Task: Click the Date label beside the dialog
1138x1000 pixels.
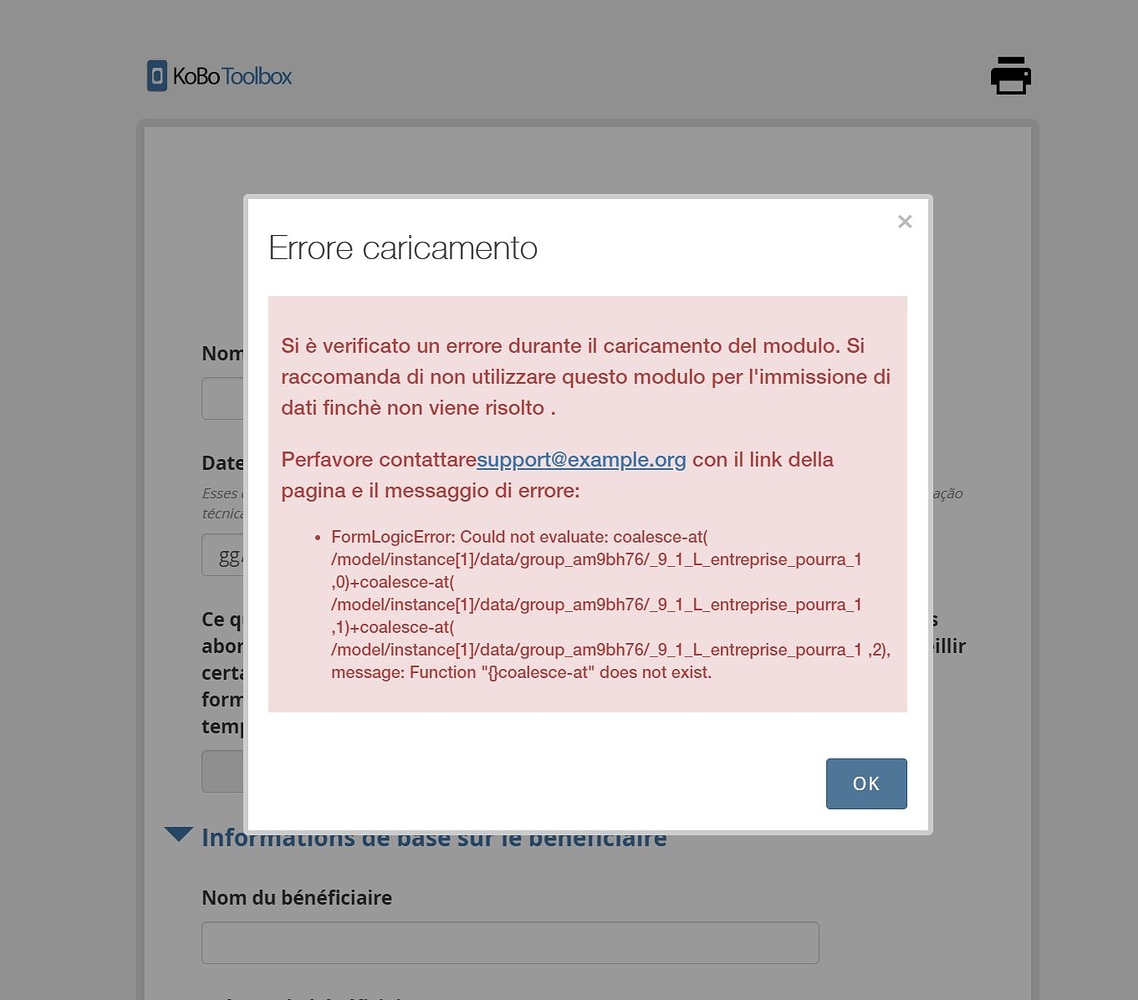Action: (223, 463)
